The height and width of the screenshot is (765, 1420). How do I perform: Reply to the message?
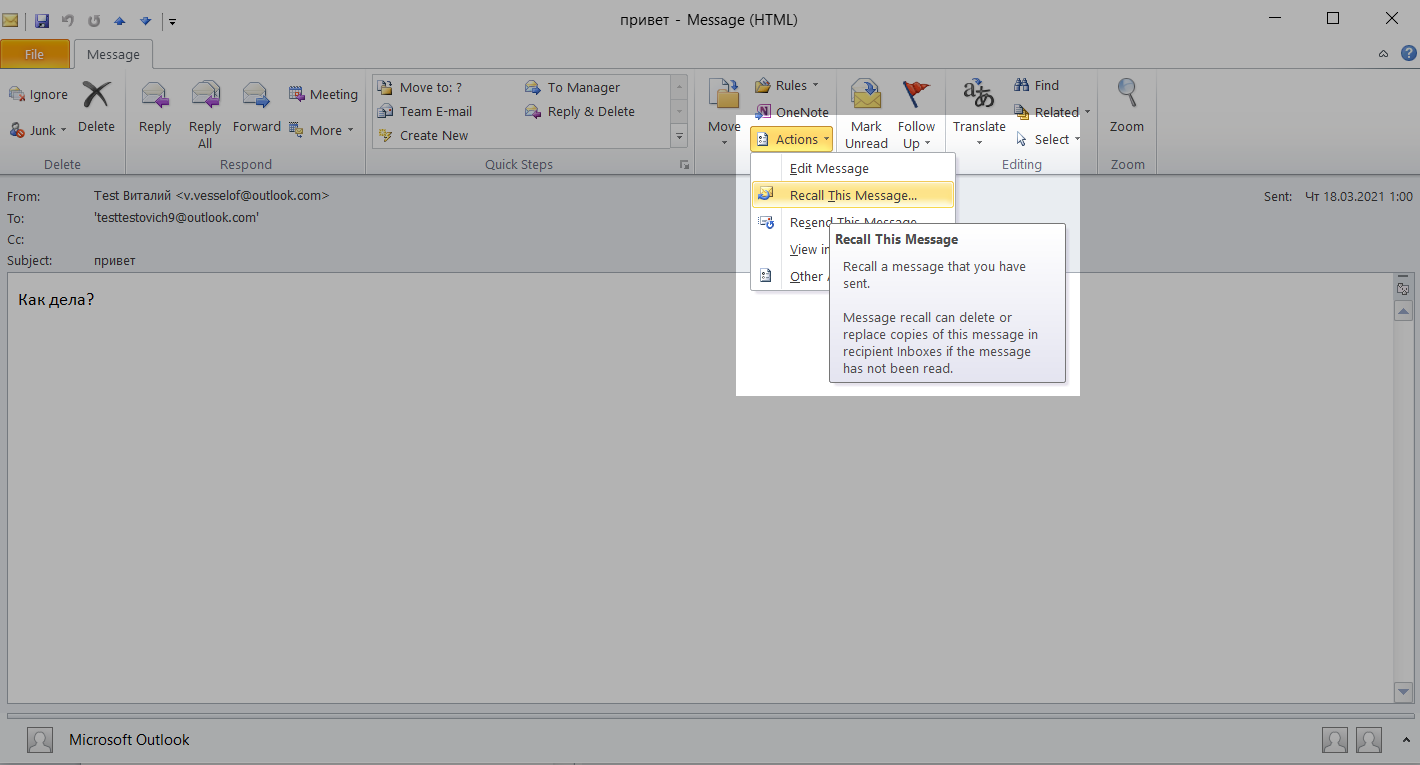point(155,108)
